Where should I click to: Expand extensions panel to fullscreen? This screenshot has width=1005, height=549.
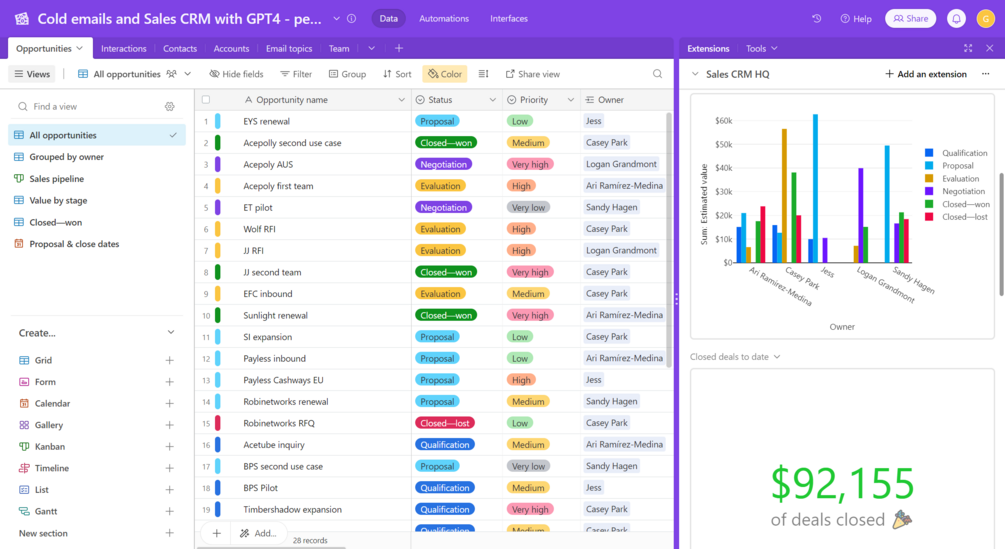pyautogui.click(x=968, y=48)
